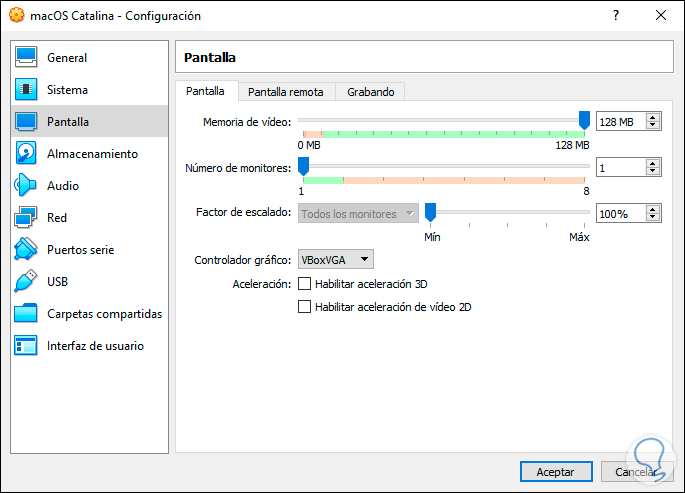Increase monitor count with up spinner arrow
685x493 pixels.
653,164
